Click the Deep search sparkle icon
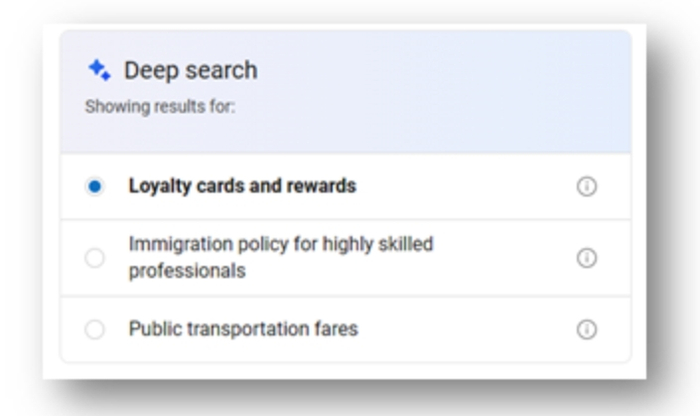This screenshot has height=416, width=700. pos(99,70)
